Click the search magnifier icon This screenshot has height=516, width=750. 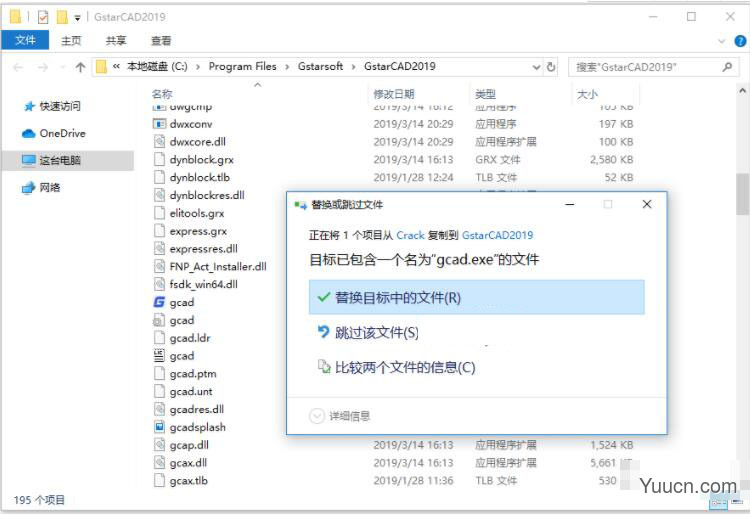pos(728,67)
